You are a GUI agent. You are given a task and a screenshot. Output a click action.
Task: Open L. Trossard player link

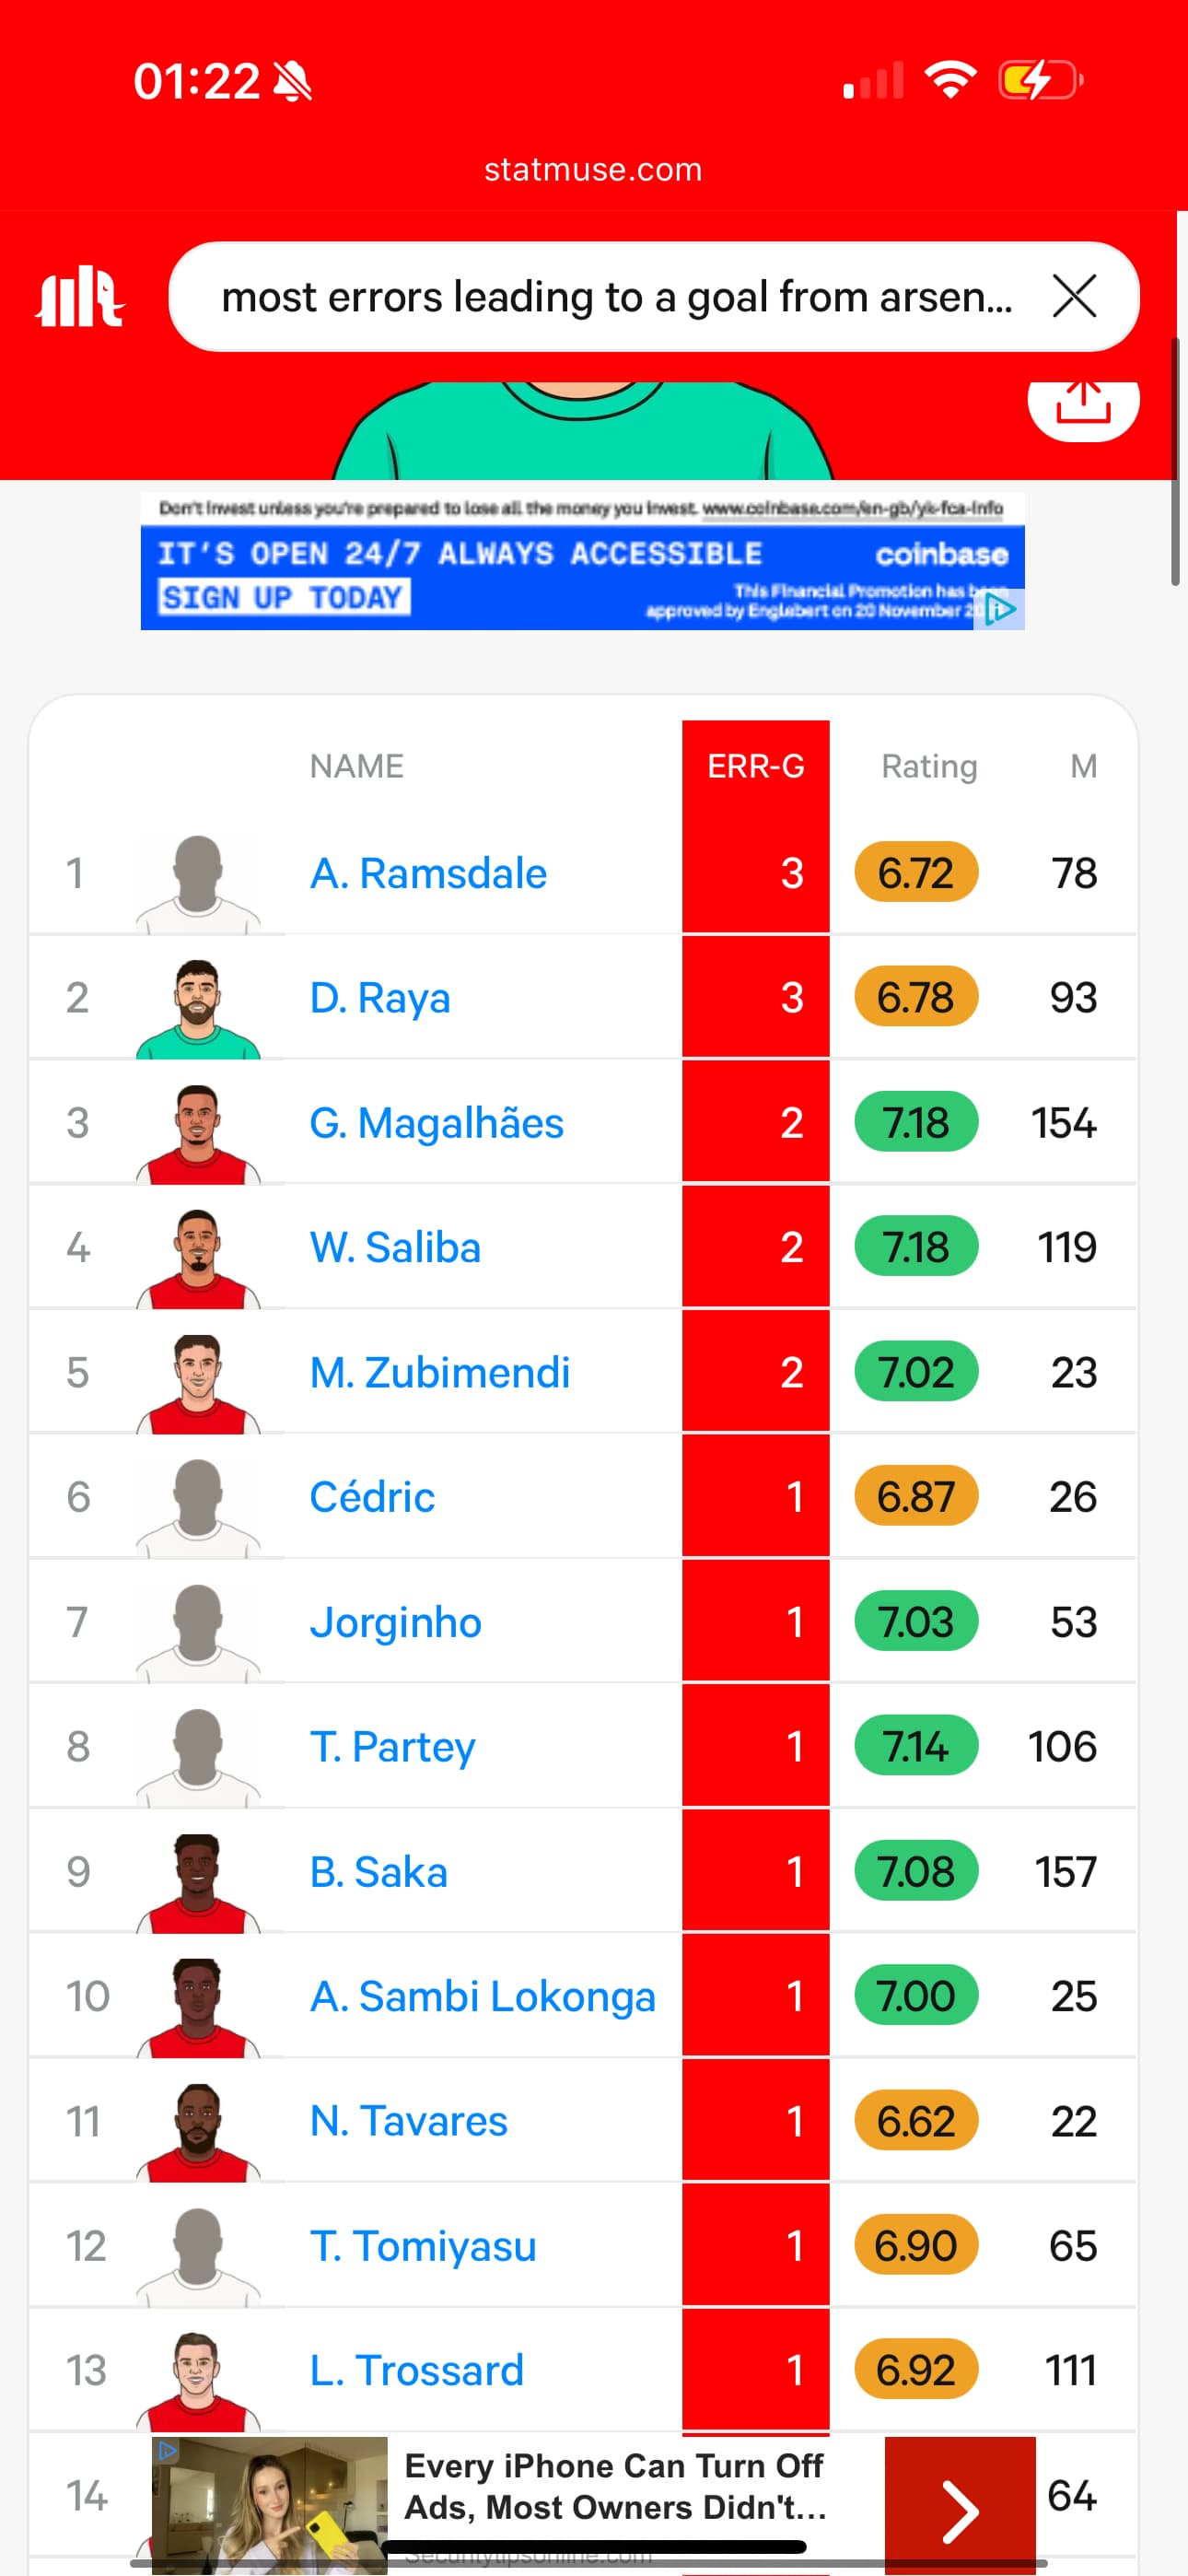pos(416,2370)
